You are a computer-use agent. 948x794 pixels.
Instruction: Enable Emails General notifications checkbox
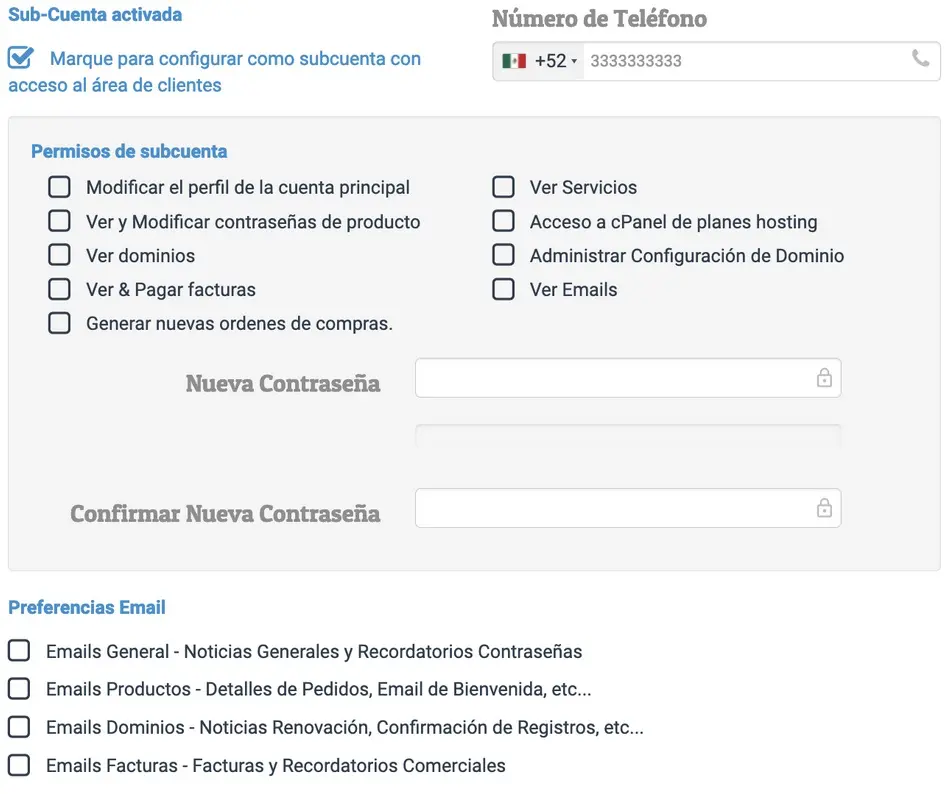click(19, 651)
